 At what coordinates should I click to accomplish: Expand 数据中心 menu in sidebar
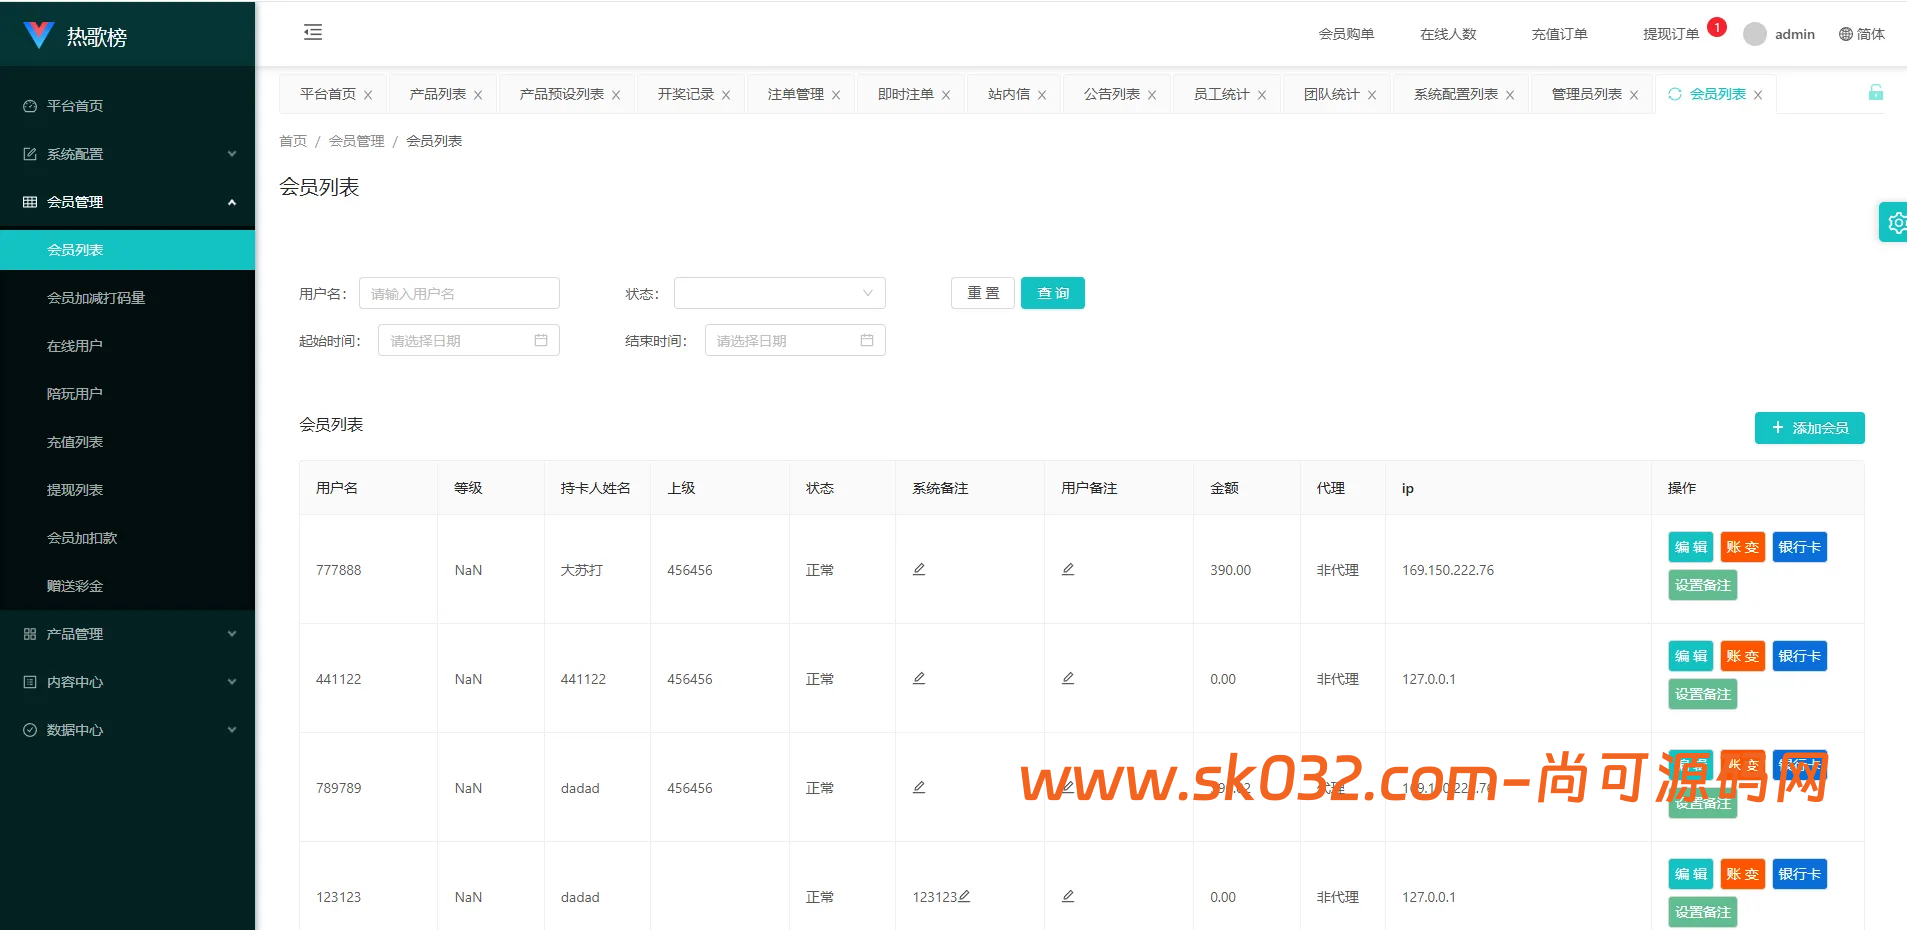pyautogui.click(x=128, y=730)
